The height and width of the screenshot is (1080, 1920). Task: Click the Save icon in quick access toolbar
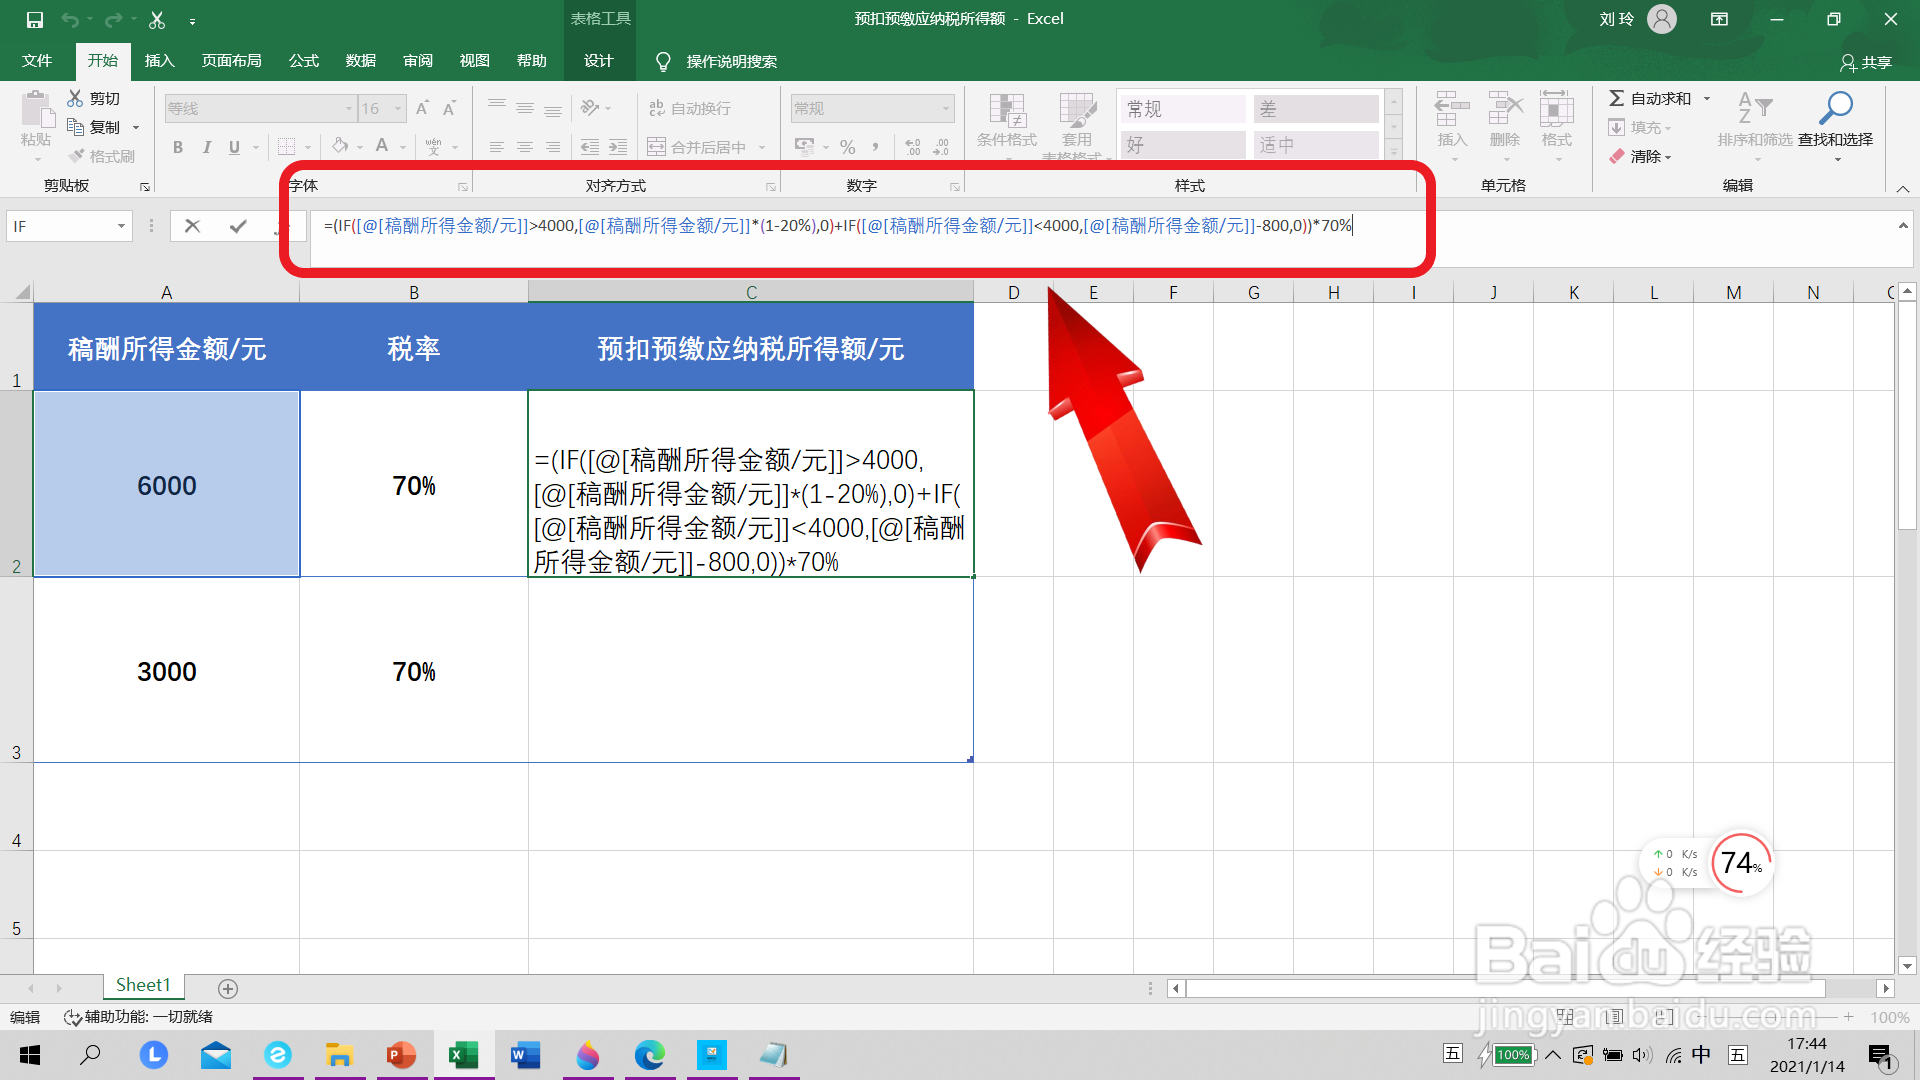click(34, 19)
